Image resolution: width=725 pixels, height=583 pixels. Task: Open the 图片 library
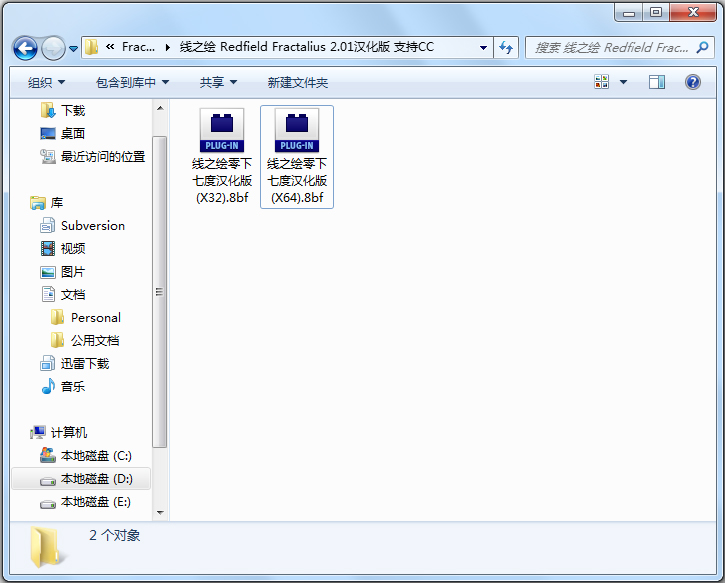[73, 272]
